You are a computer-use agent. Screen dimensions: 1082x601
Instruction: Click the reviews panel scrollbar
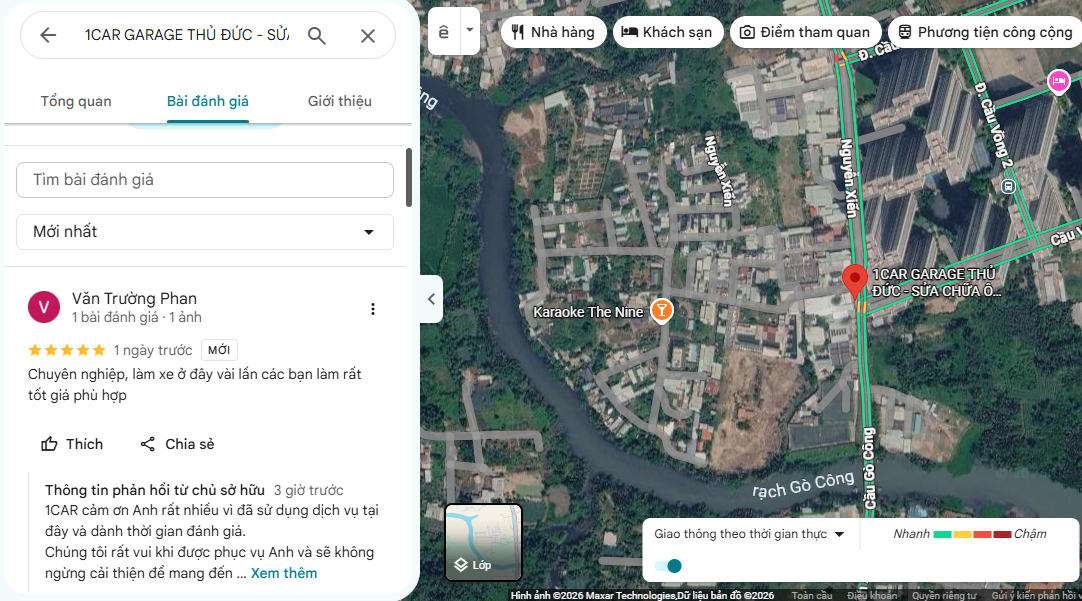pyautogui.click(x=409, y=177)
